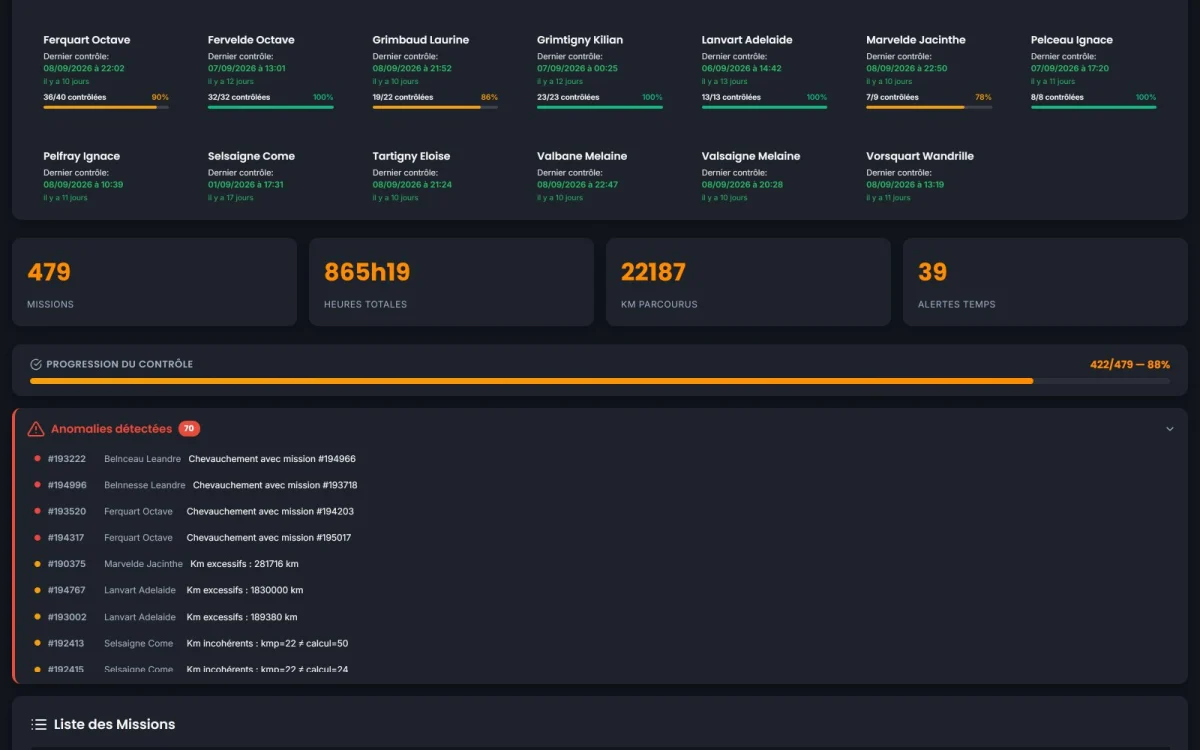Click the Valsaigne Melaine card name

751,156
